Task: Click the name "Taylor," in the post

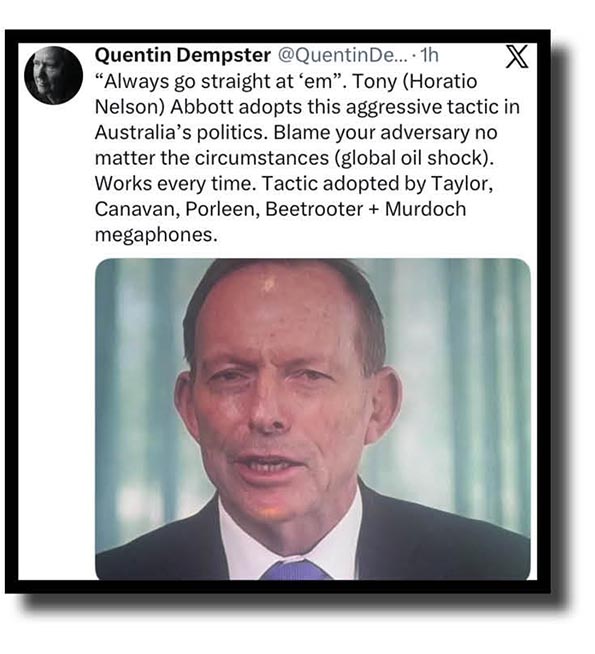Action: point(462,184)
